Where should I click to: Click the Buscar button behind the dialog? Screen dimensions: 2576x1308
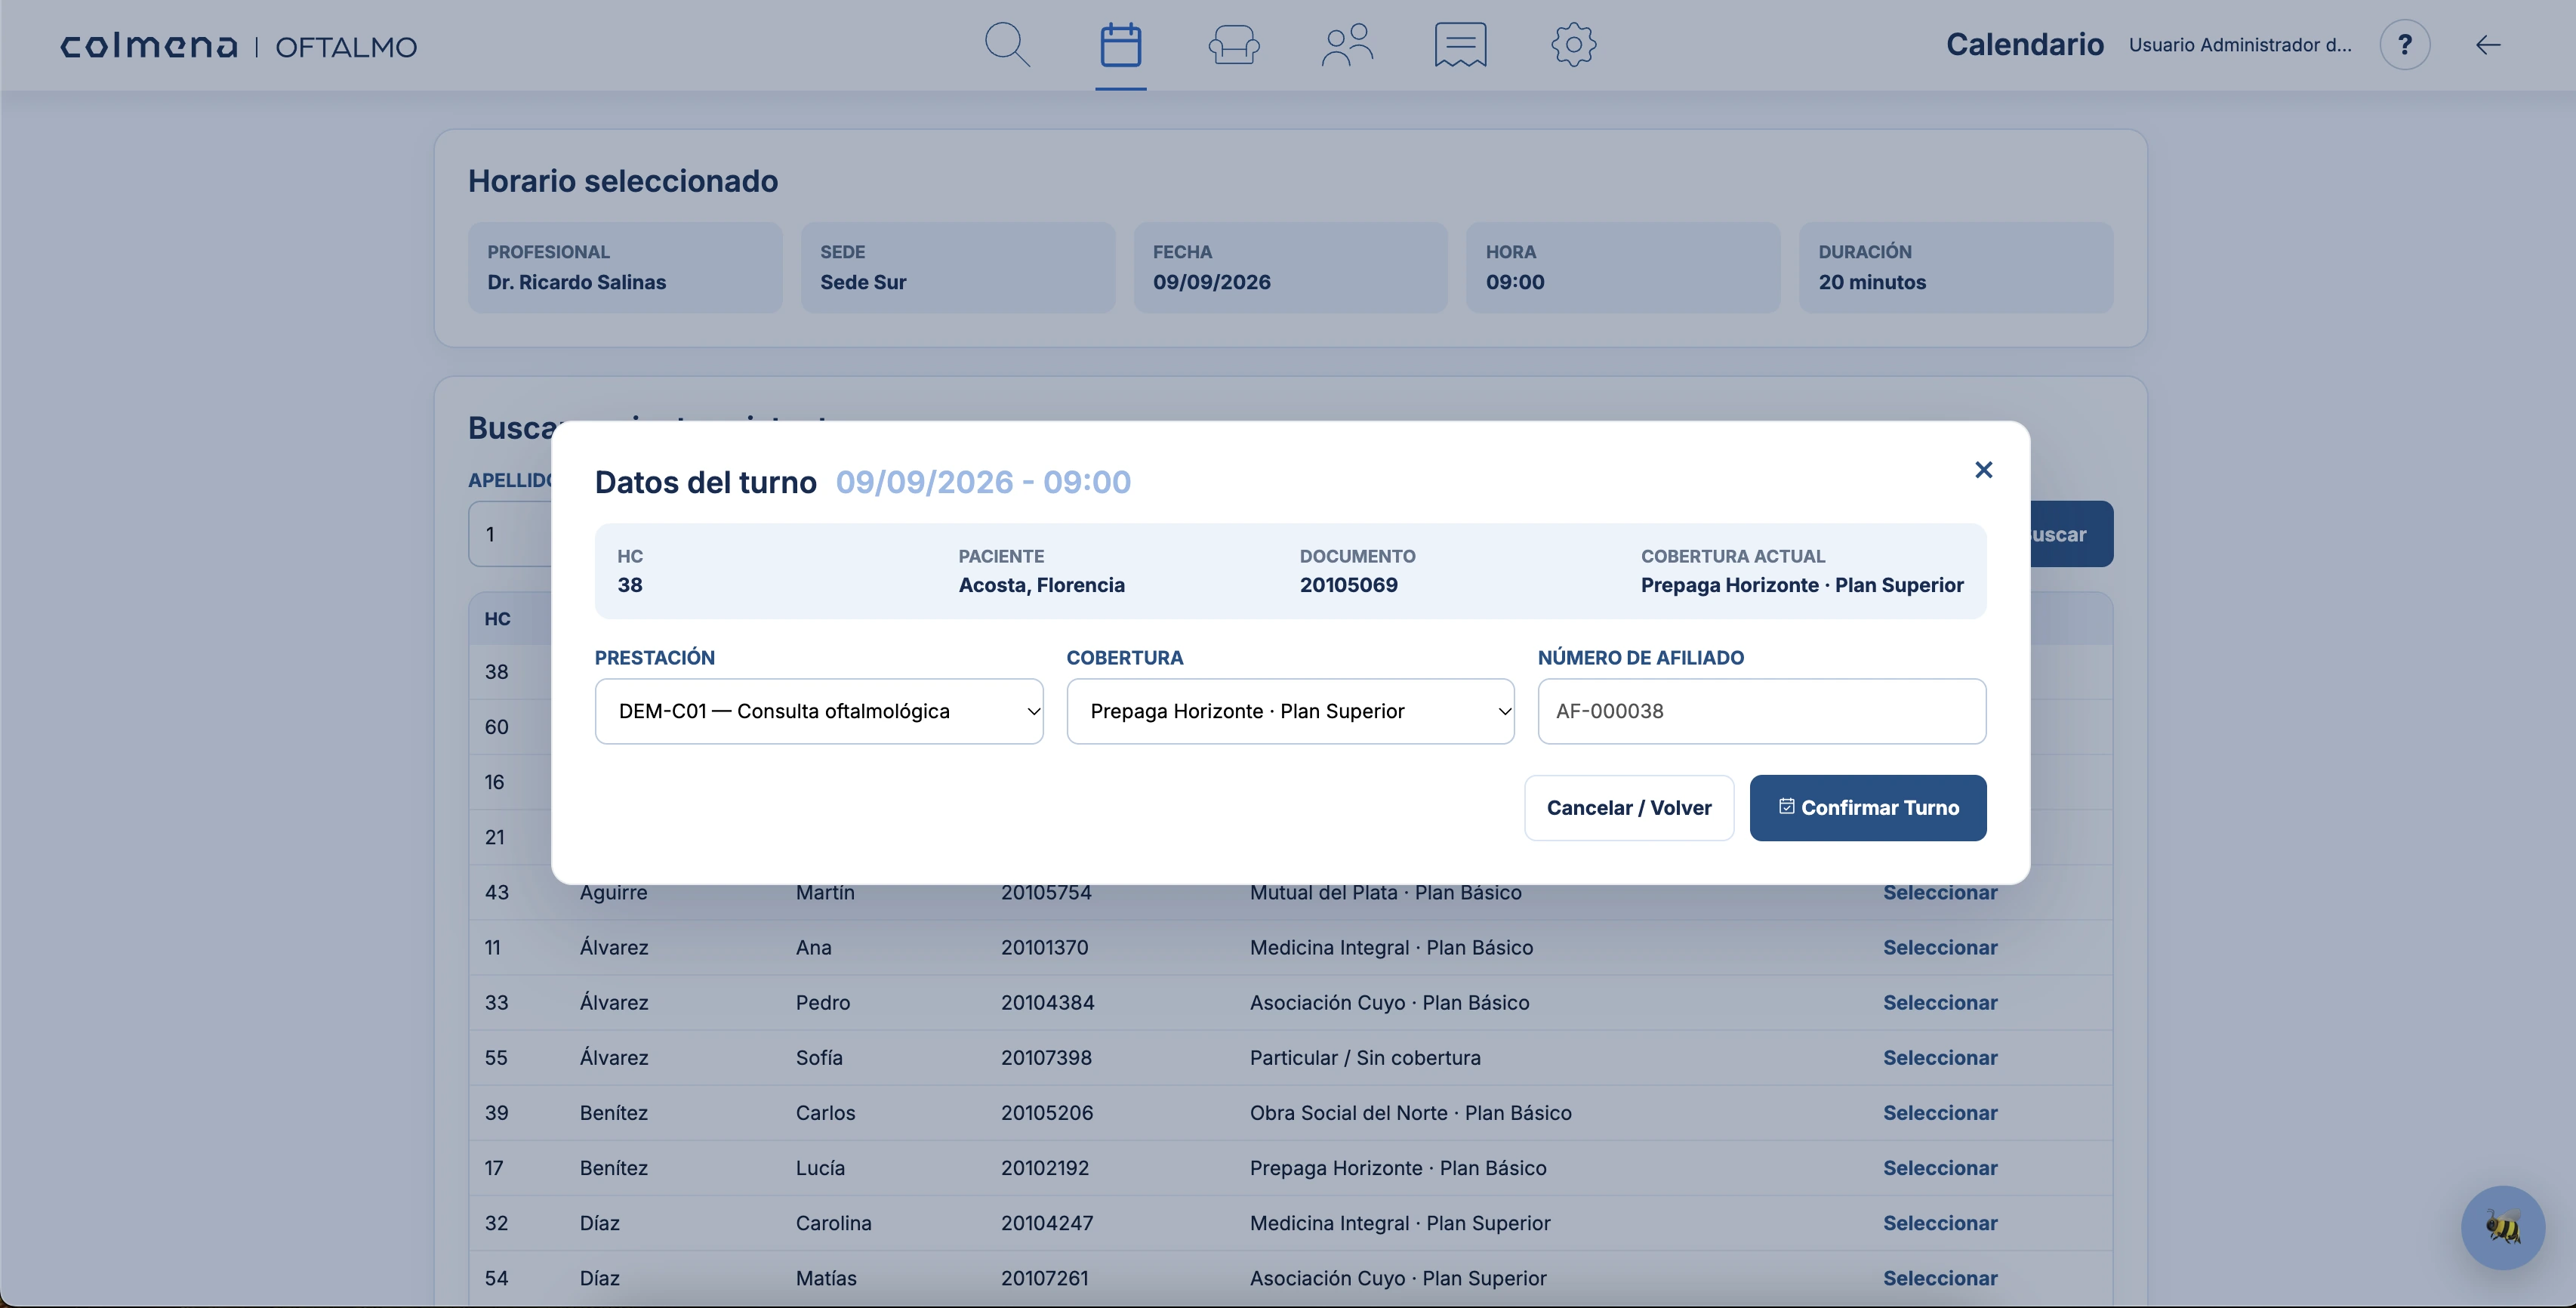coord(2070,534)
